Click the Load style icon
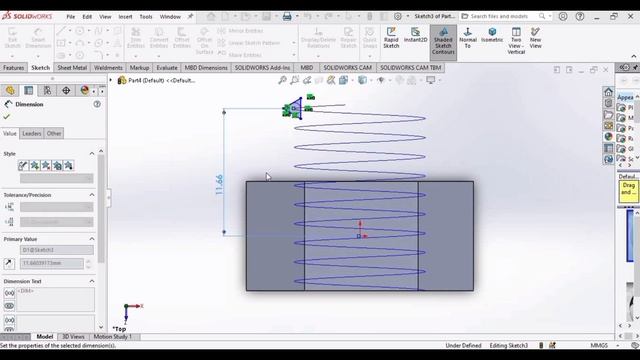 [x=69, y=165]
